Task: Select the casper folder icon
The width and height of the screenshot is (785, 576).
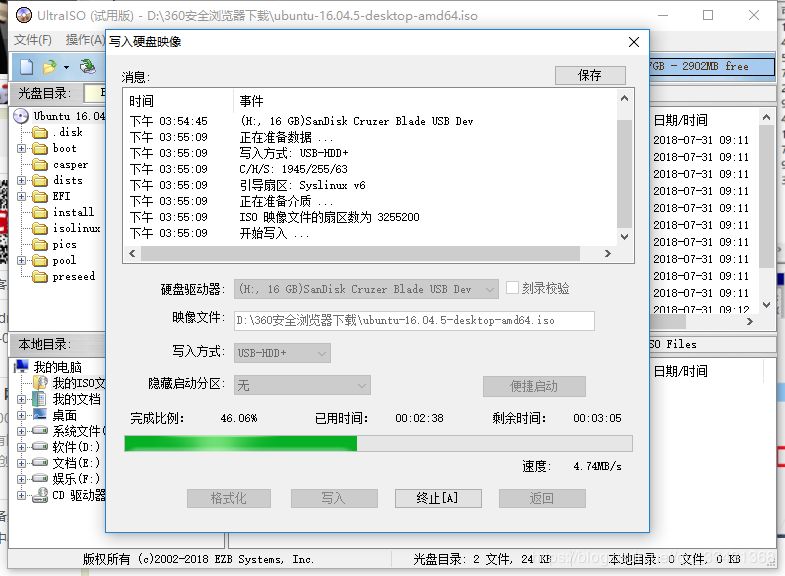Action: (40, 165)
